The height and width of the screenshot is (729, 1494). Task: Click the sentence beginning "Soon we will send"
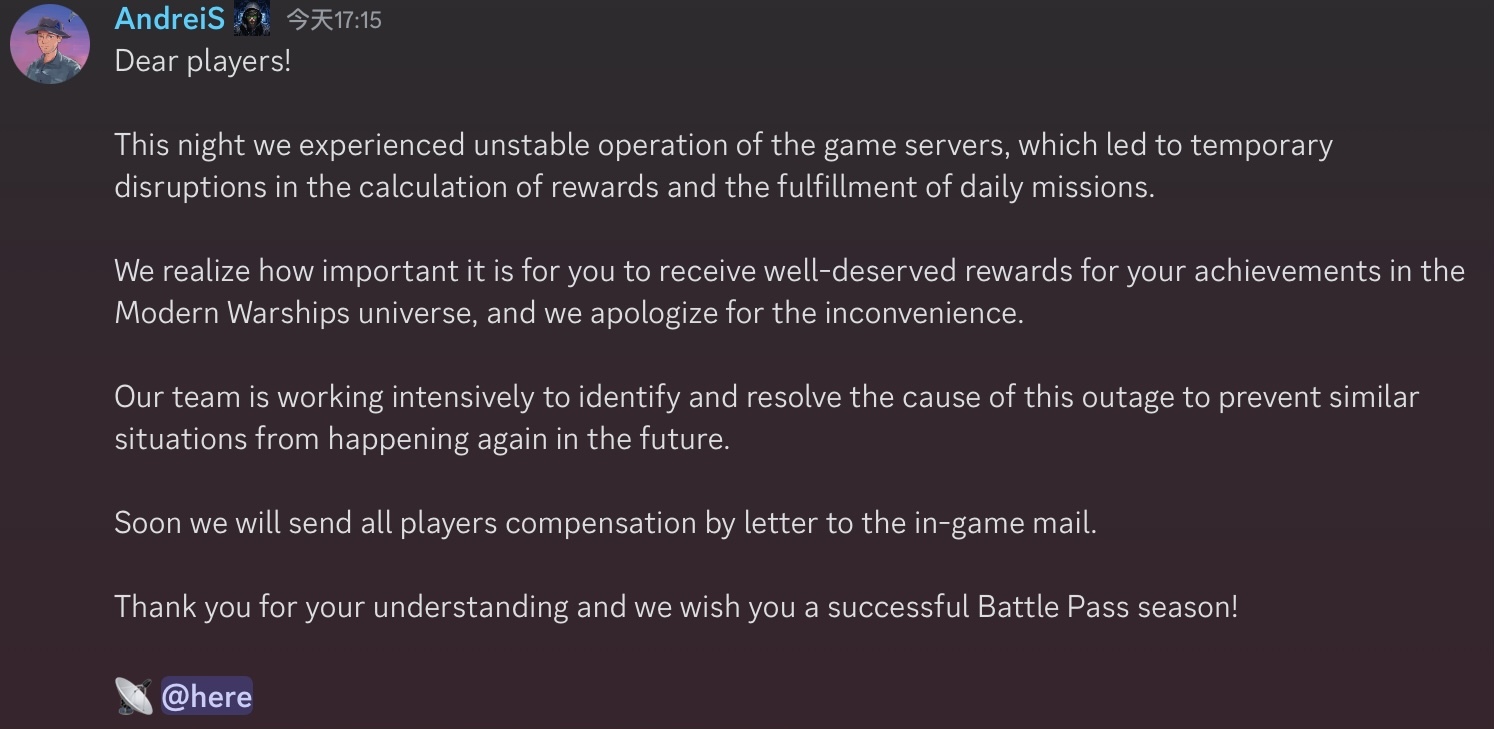605,523
